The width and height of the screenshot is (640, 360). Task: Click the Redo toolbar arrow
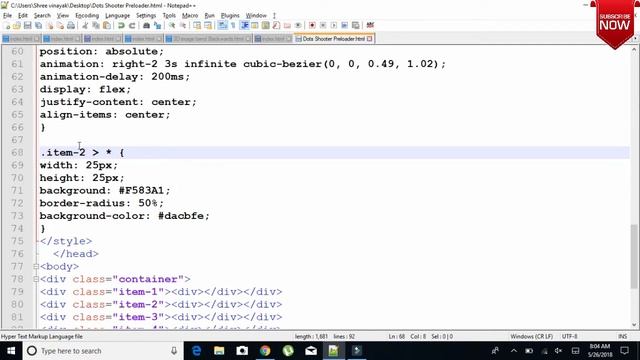(x=132, y=26)
